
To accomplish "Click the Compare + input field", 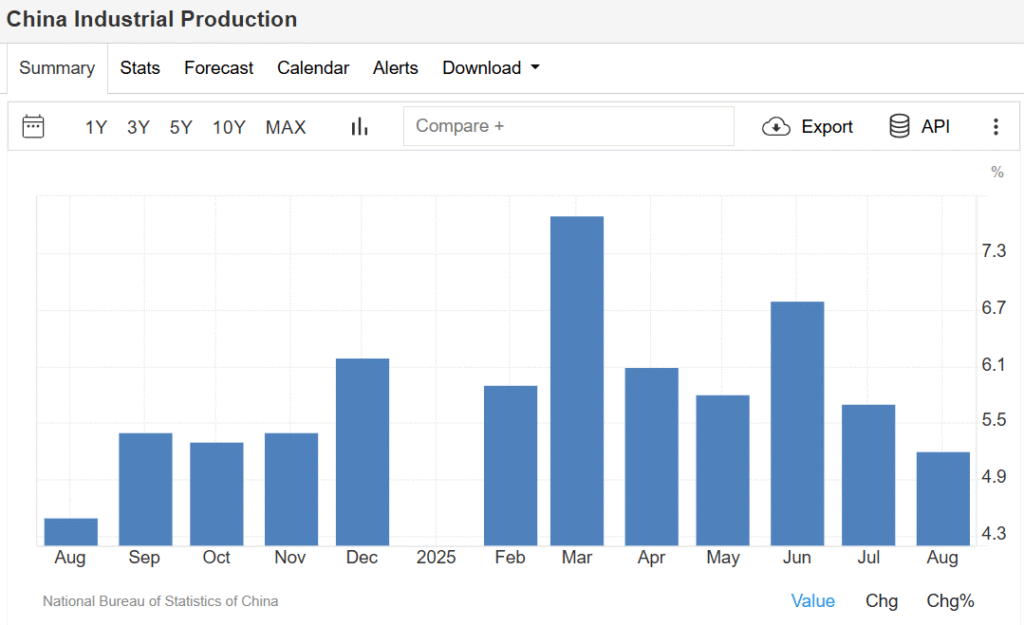I will point(568,126).
